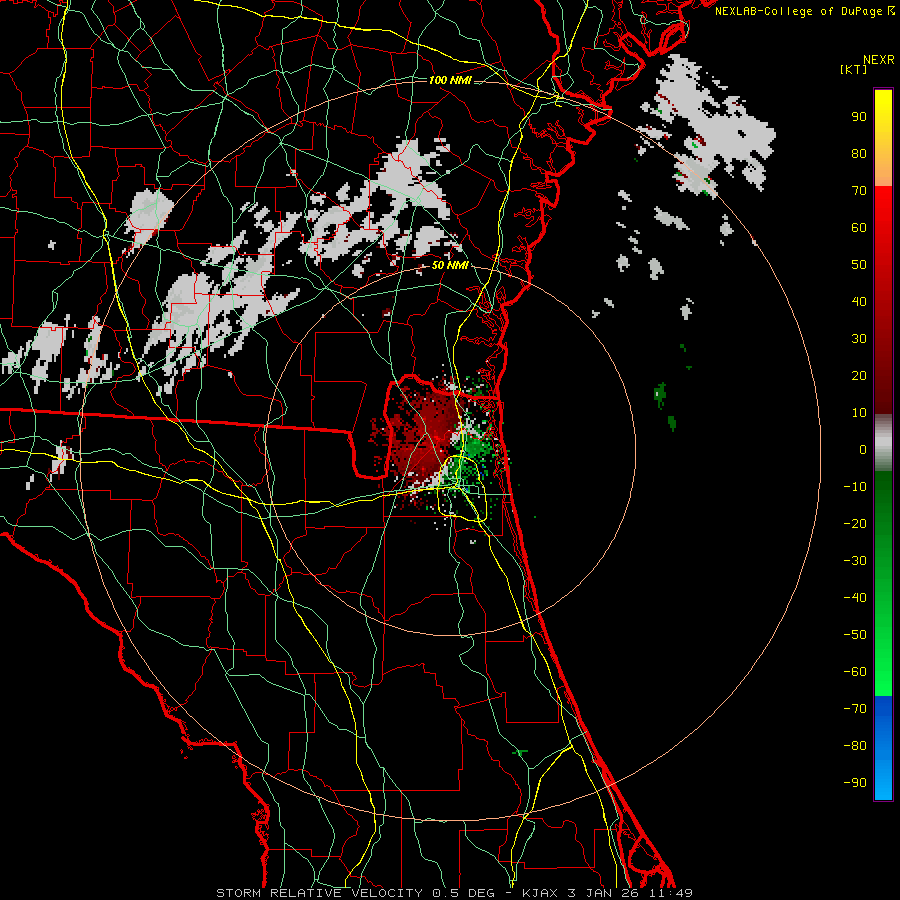The width and height of the screenshot is (900, 900).
Task: Click the 30 knot scale label
Action: (859, 339)
